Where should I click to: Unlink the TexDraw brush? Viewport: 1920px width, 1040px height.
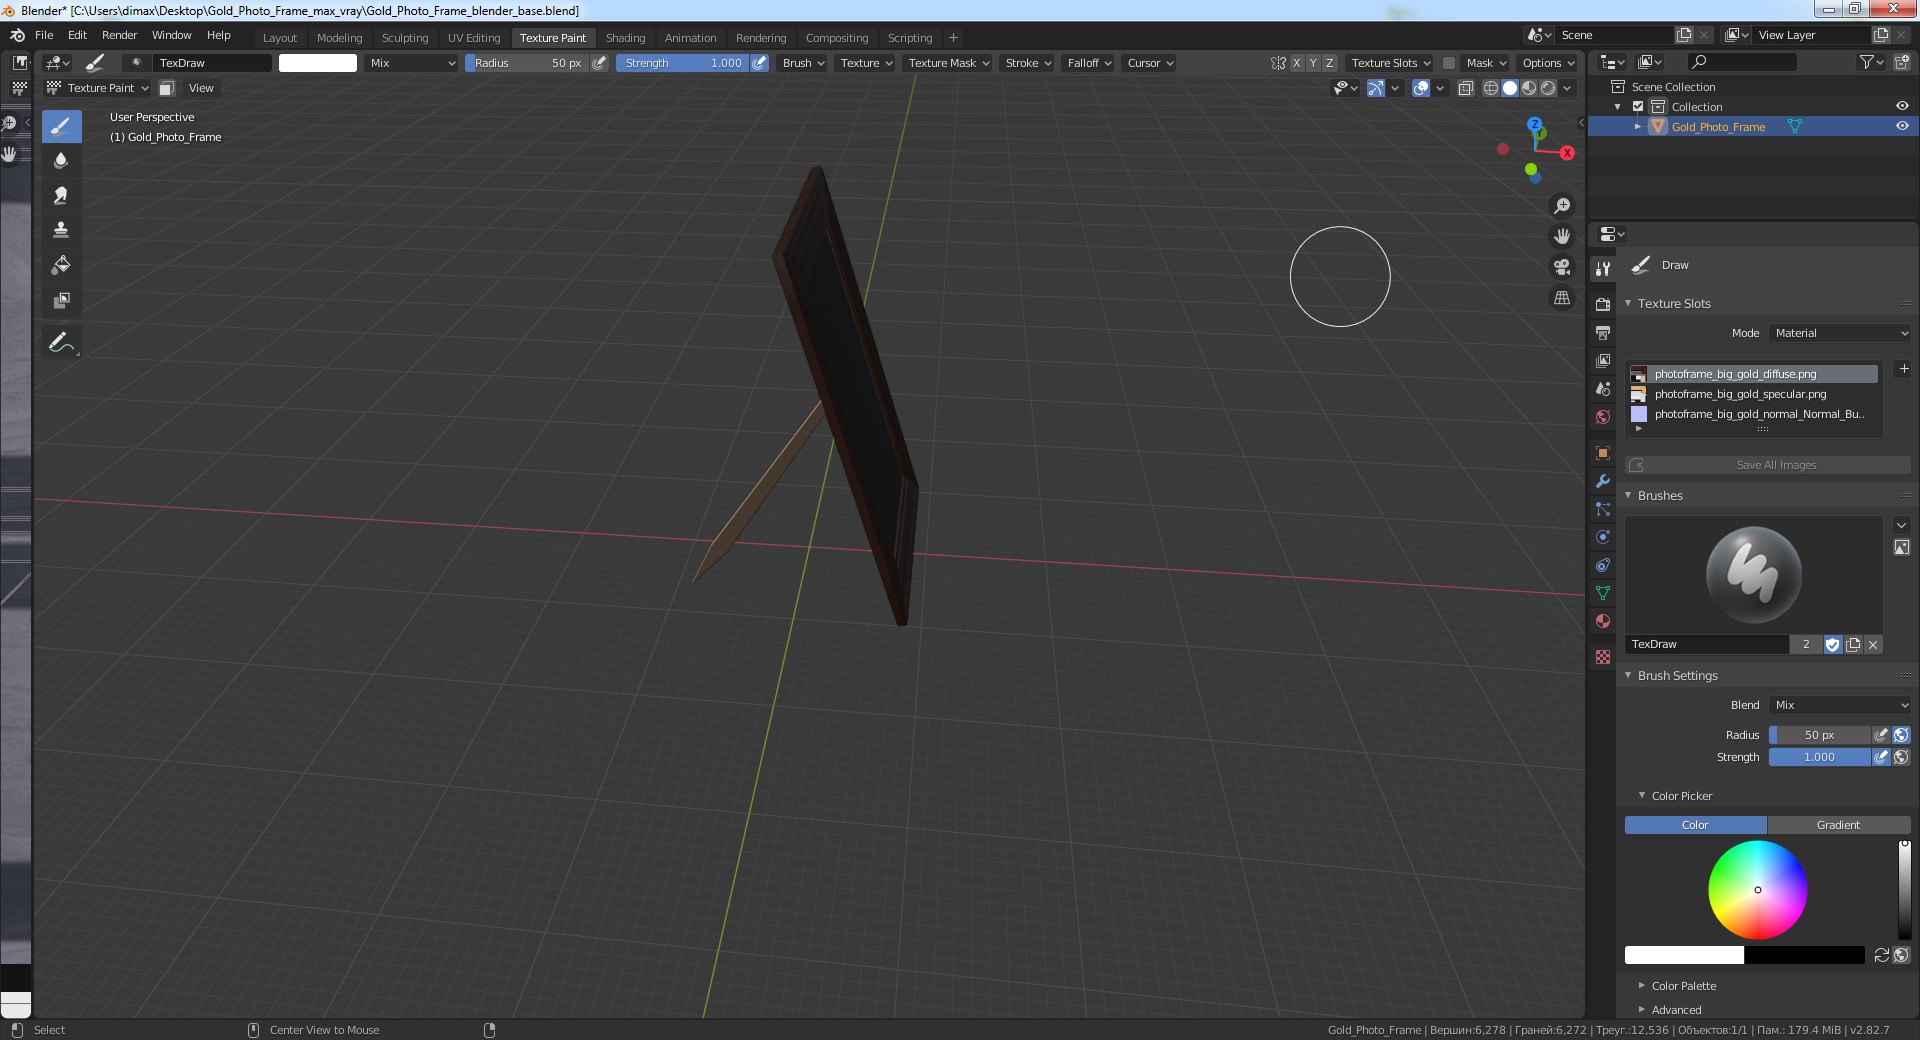pos(1873,645)
